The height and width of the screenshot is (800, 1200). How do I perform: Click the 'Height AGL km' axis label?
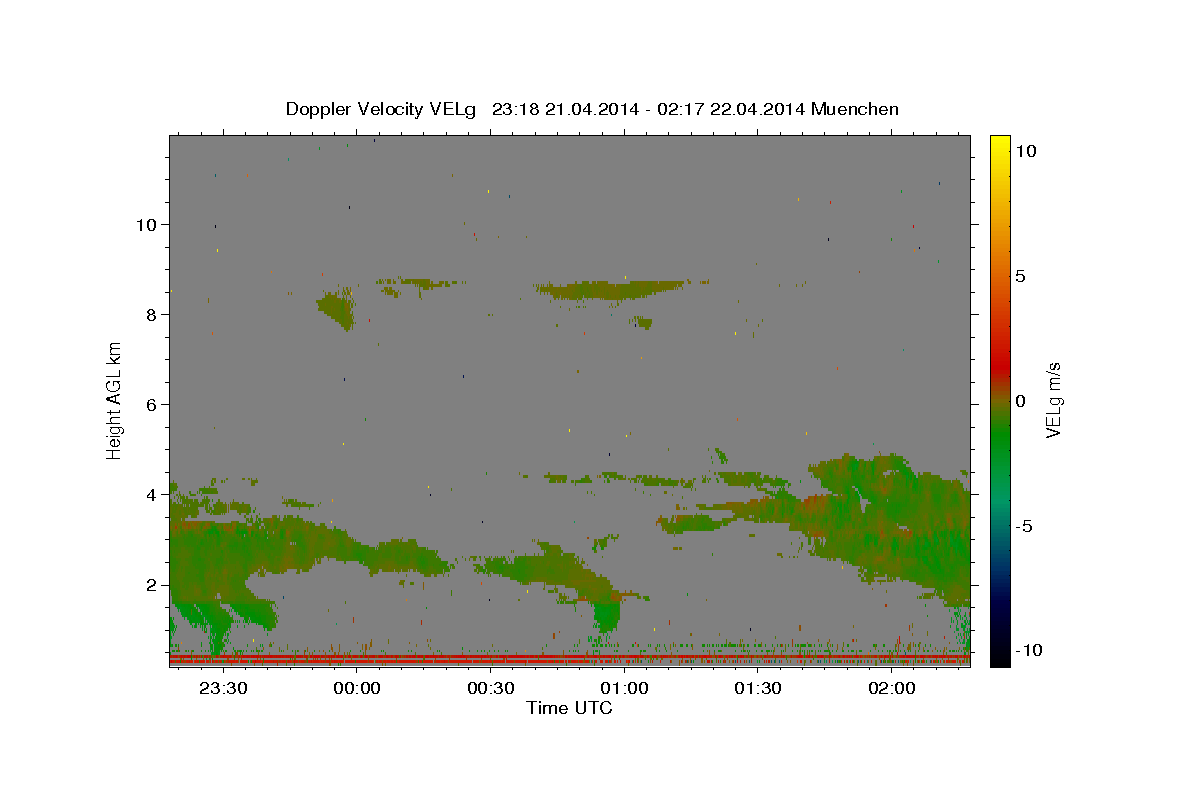115,400
